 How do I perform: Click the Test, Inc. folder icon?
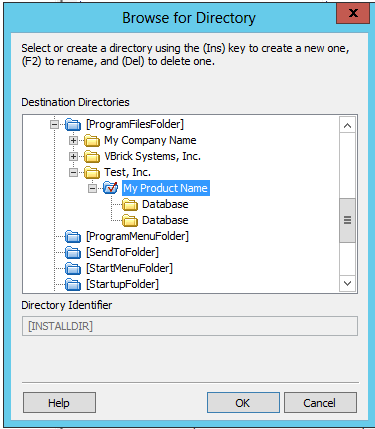[92, 173]
